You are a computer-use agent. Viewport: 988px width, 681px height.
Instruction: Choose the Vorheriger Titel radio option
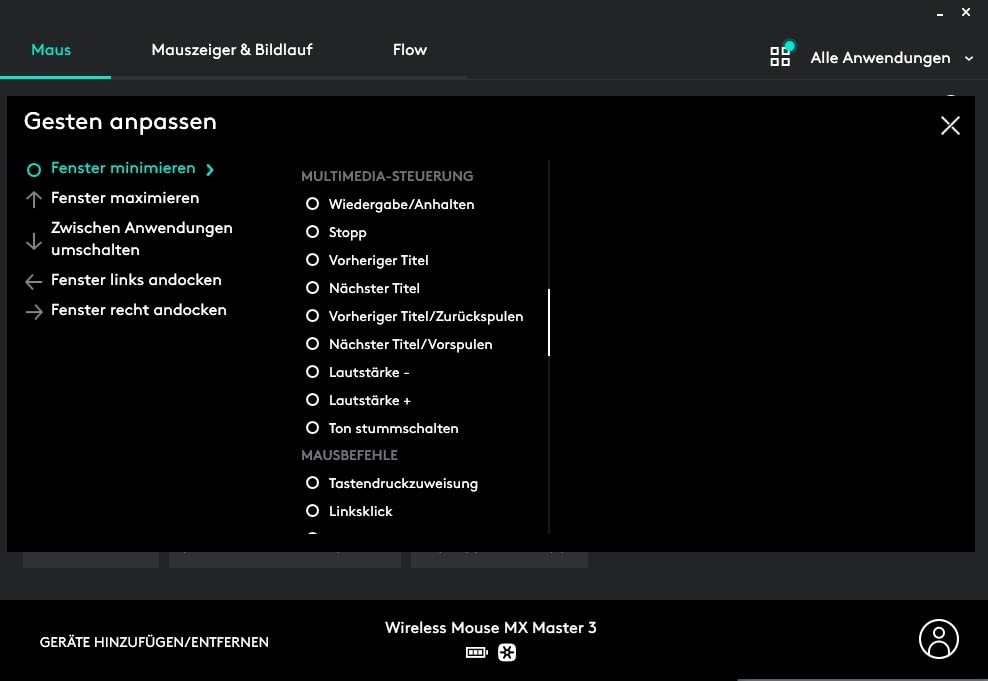[x=367, y=260]
